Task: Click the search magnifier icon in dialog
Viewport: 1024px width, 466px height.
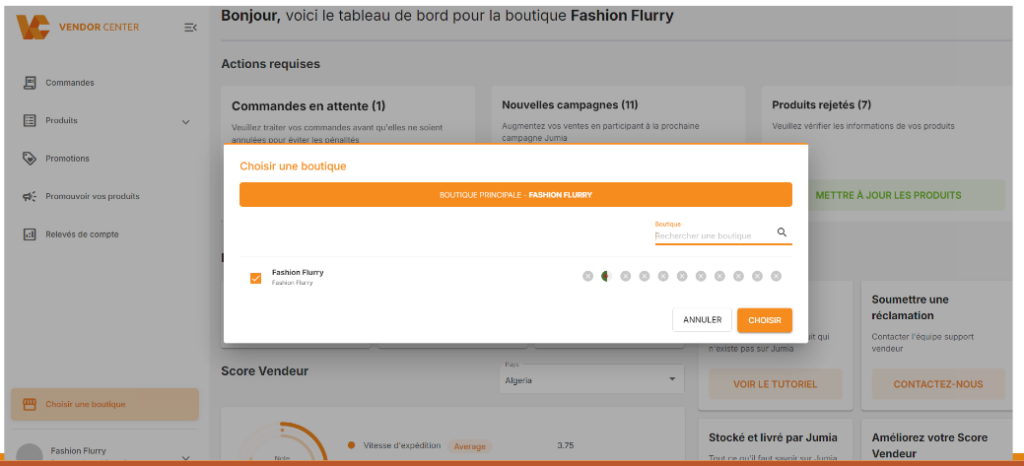Action: tap(782, 232)
